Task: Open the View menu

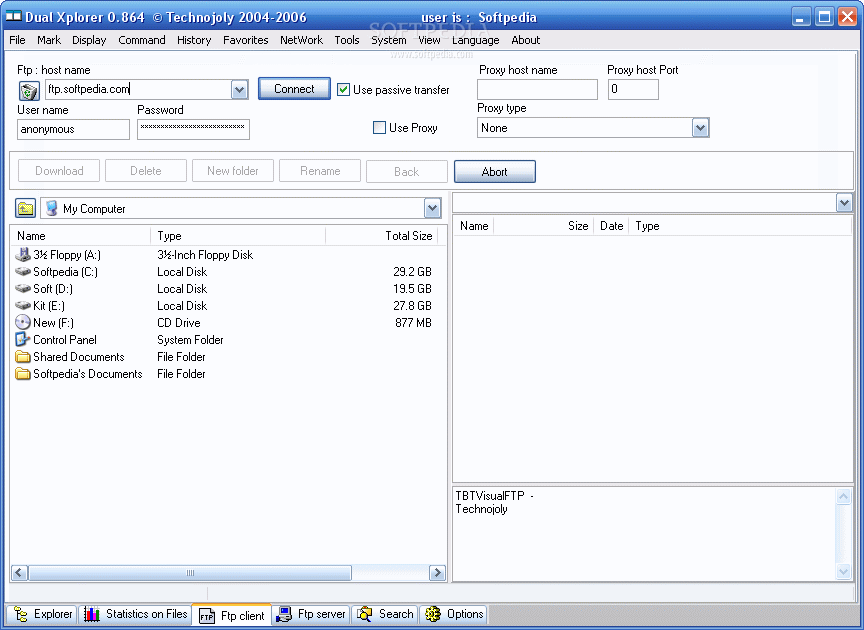Action: pyautogui.click(x=429, y=40)
